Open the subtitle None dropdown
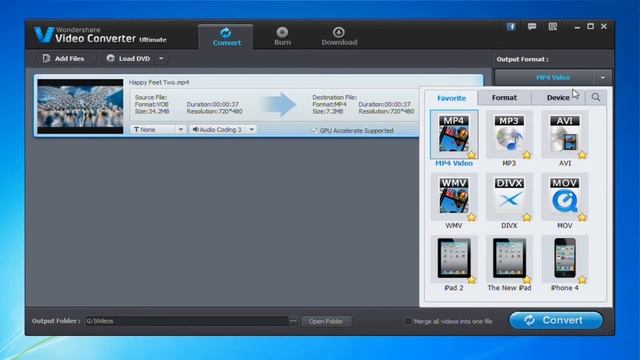 180,129
